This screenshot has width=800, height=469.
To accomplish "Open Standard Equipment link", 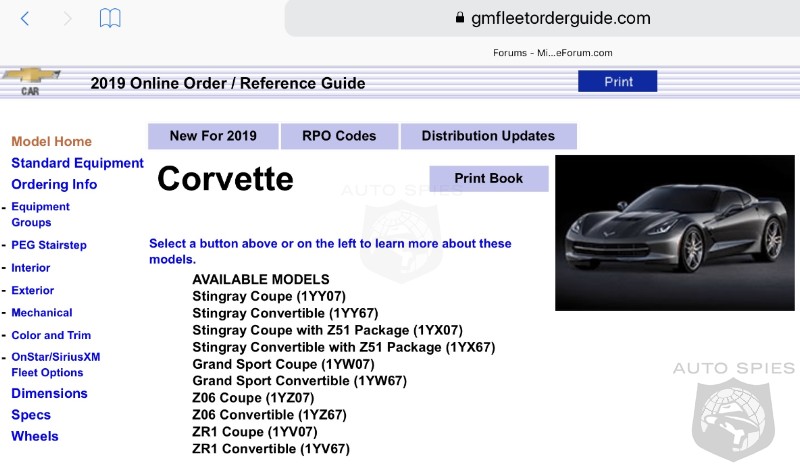I will (78, 163).
